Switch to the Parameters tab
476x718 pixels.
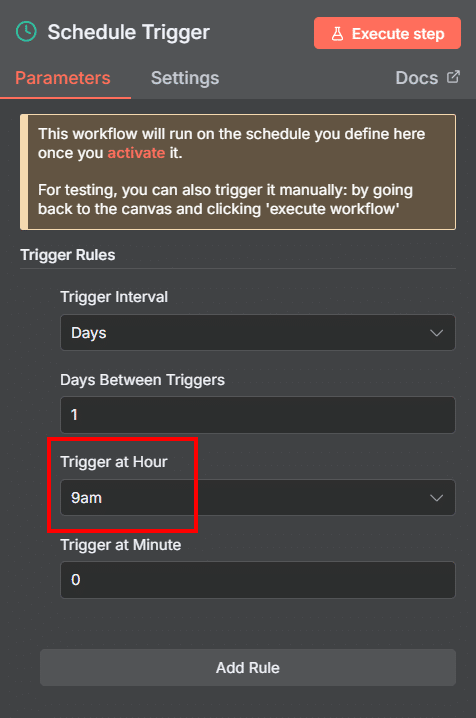pos(63,78)
